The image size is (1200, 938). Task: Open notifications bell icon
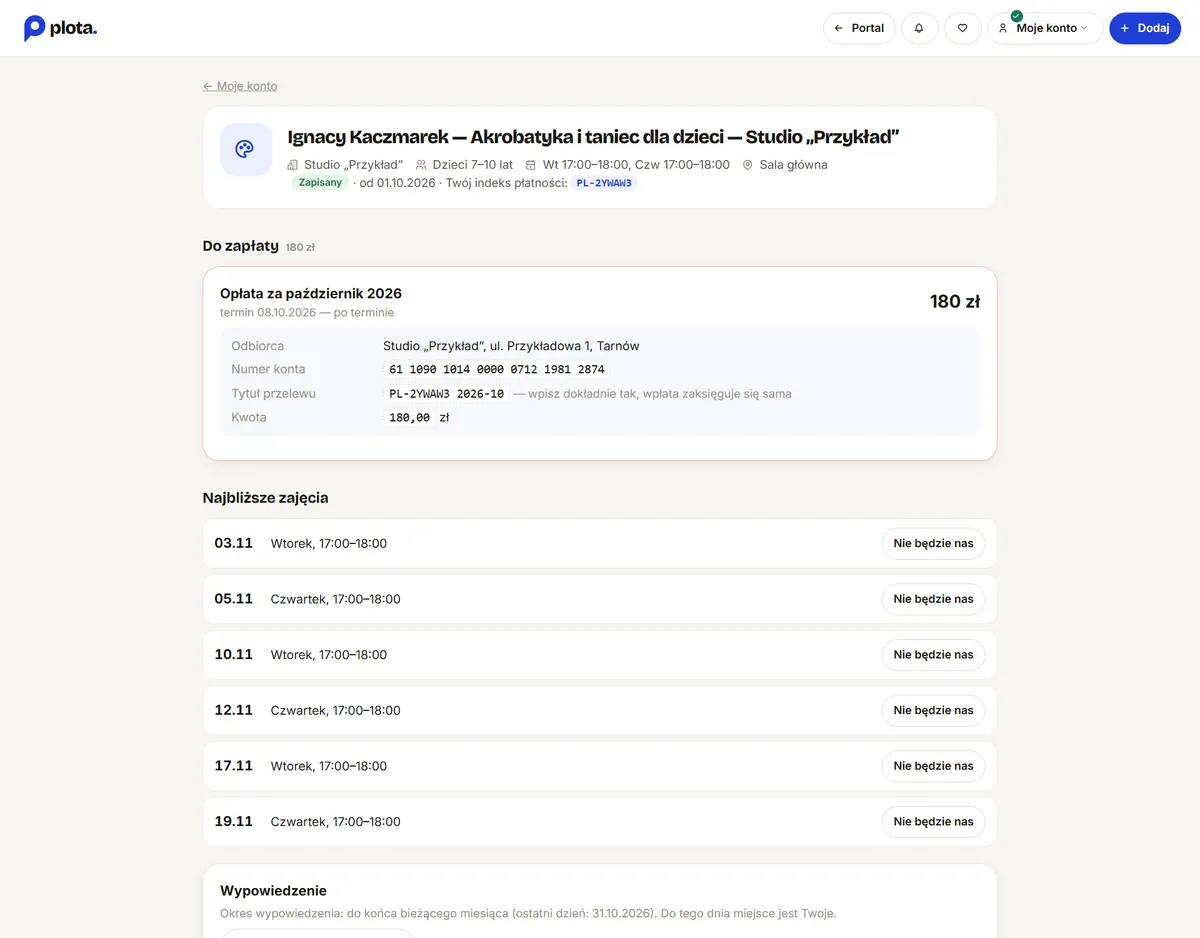[x=919, y=28]
